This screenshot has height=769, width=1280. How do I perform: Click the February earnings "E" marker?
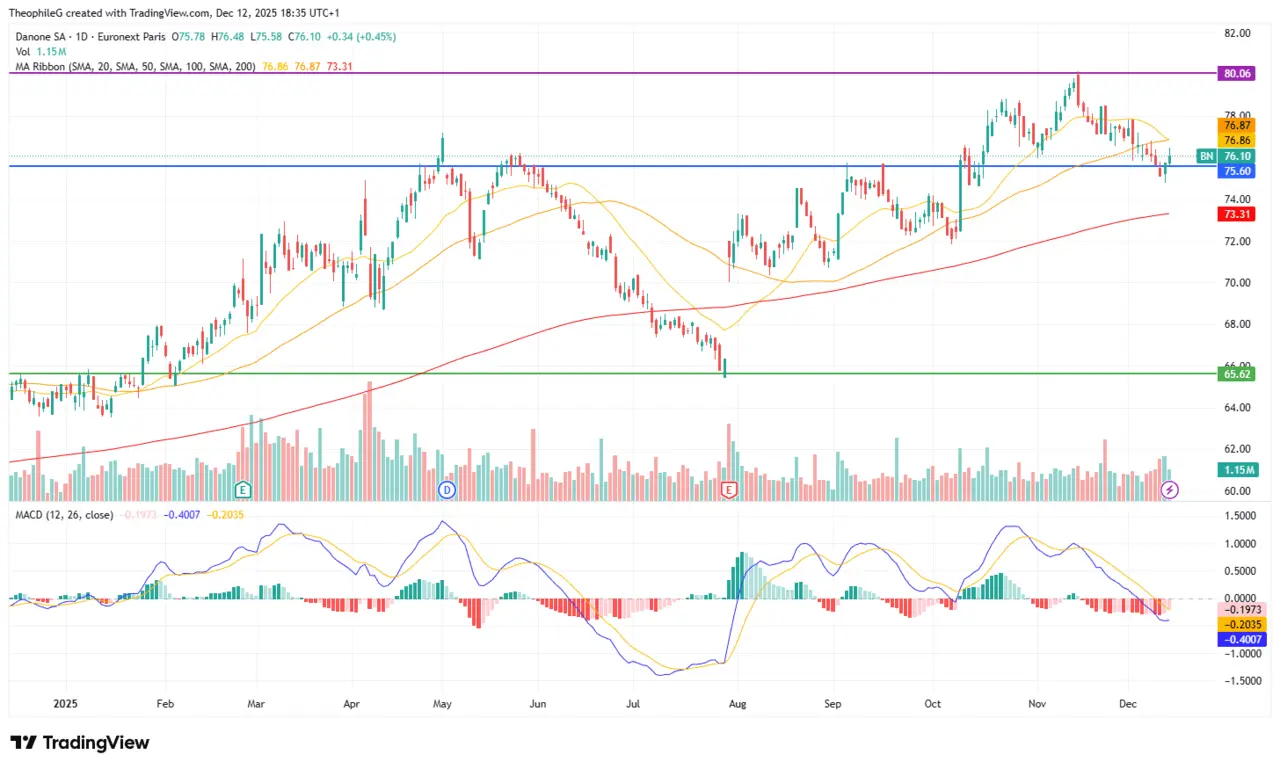click(x=242, y=490)
